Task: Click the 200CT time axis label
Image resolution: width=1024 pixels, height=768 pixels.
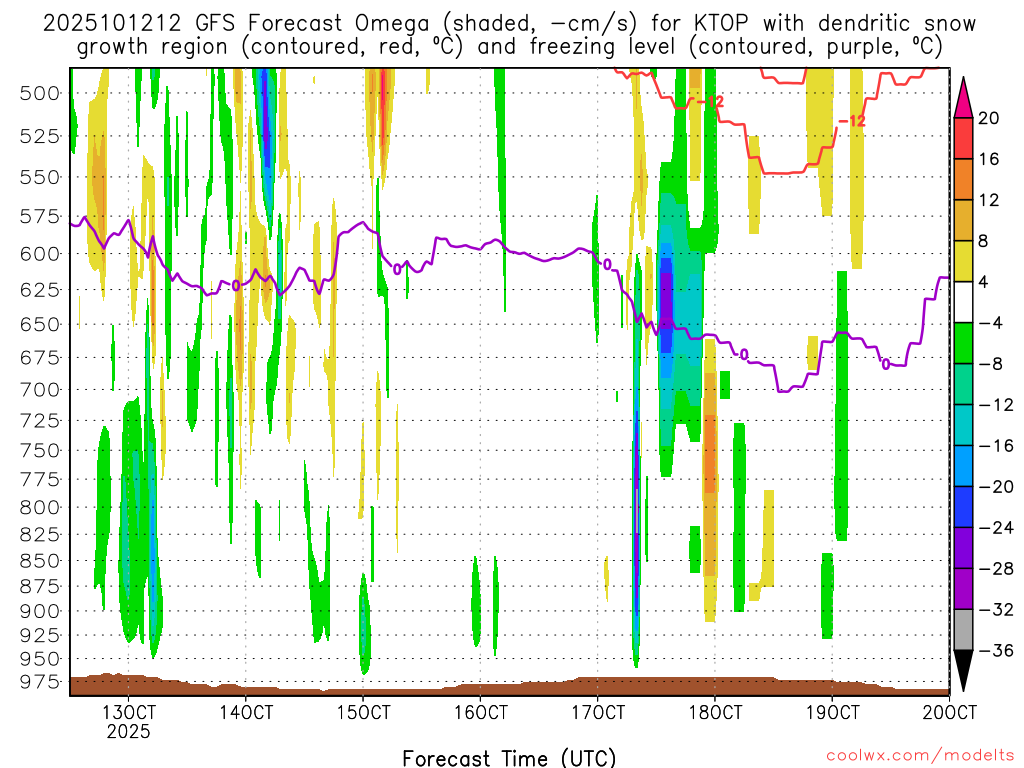Action: tap(950, 711)
